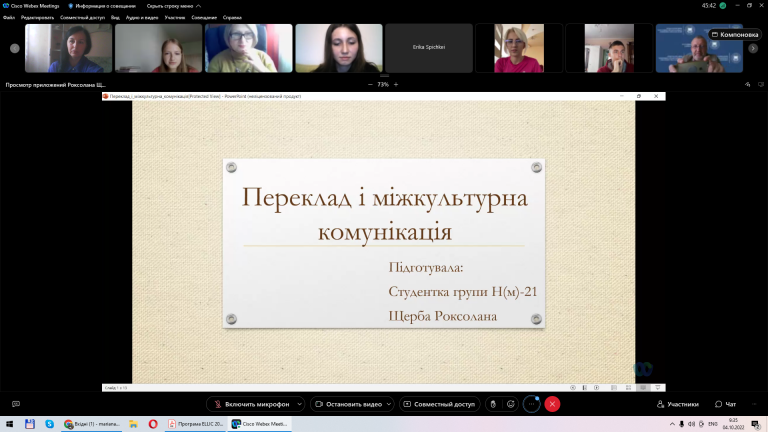768x432 pixels.
Task: Toggle the Участники panel
Action: 677,404
